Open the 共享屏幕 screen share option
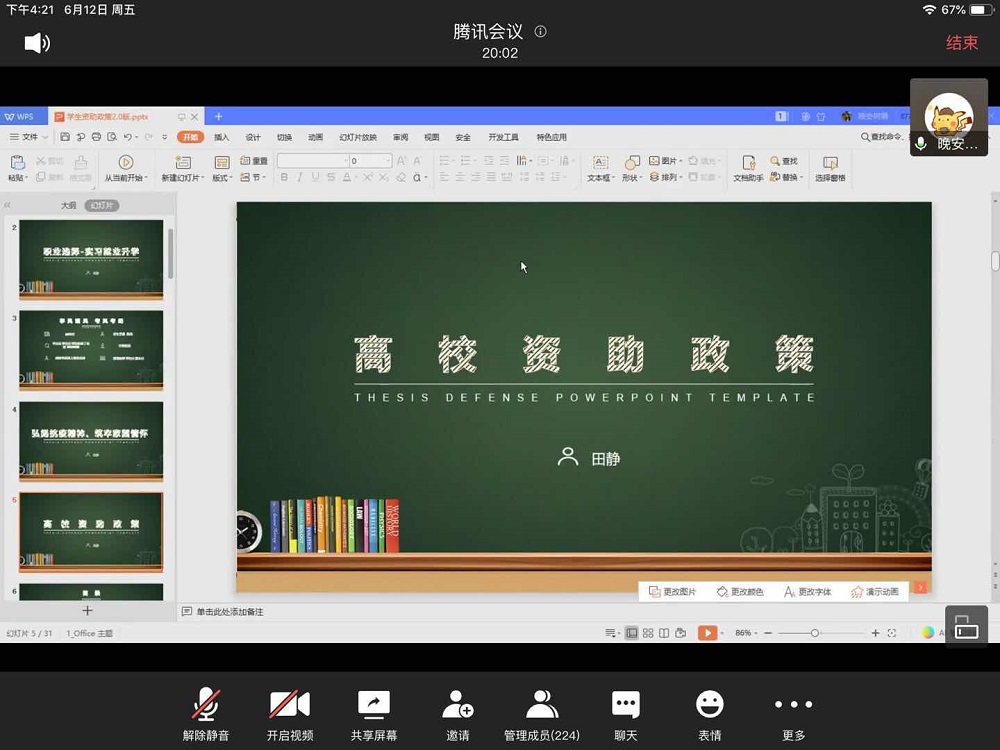Screen dimensions: 1000x750 coord(374,705)
